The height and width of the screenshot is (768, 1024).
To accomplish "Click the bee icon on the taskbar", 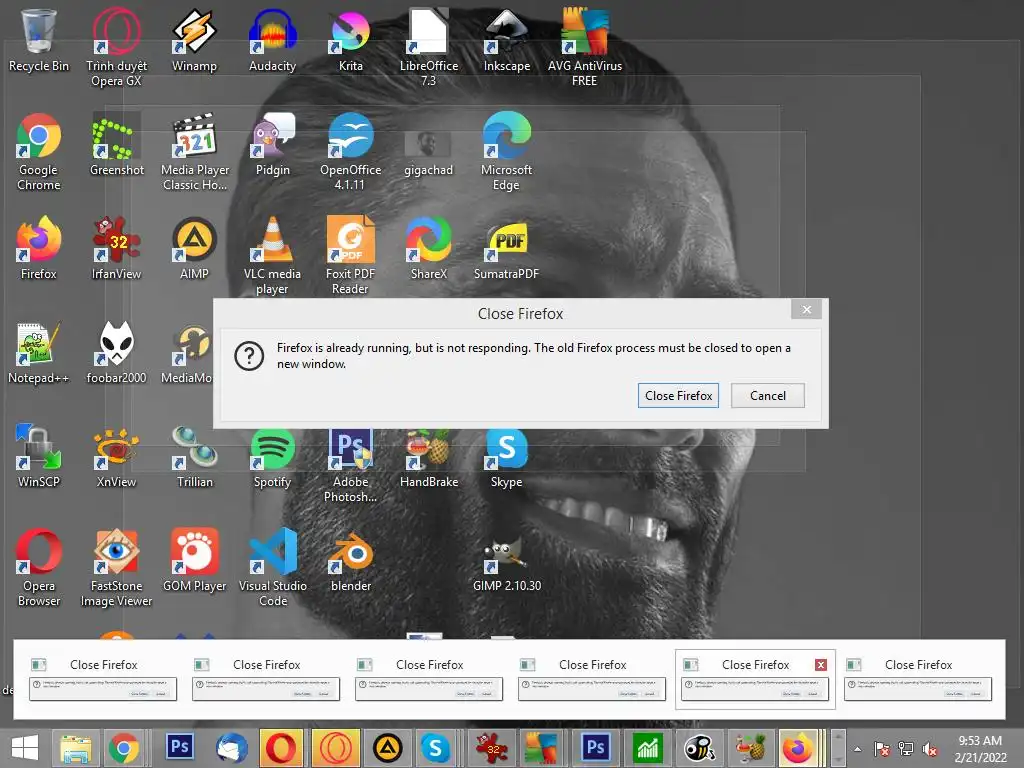I will tap(699, 748).
